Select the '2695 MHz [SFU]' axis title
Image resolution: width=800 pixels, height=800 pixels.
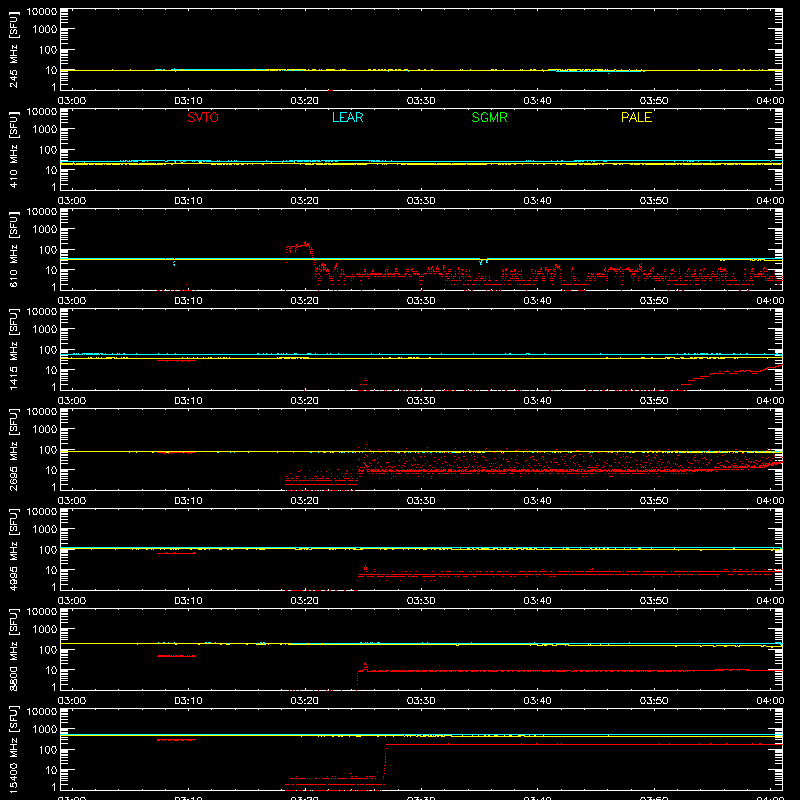click(14, 449)
